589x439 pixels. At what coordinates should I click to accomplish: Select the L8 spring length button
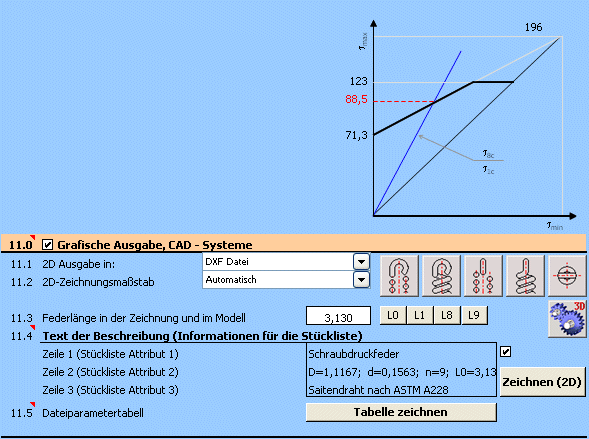[447, 315]
